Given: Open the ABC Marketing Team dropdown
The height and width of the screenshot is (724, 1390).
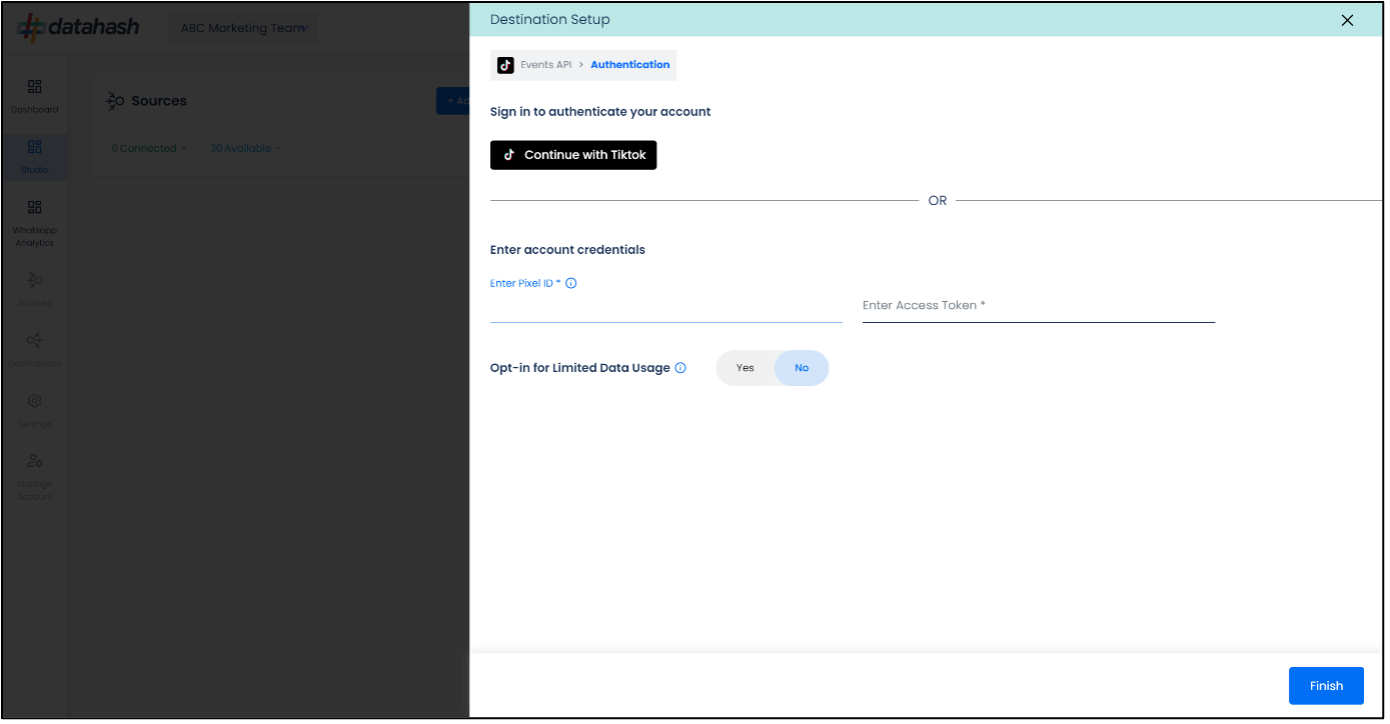Looking at the screenshot, I should pos(243,28).
